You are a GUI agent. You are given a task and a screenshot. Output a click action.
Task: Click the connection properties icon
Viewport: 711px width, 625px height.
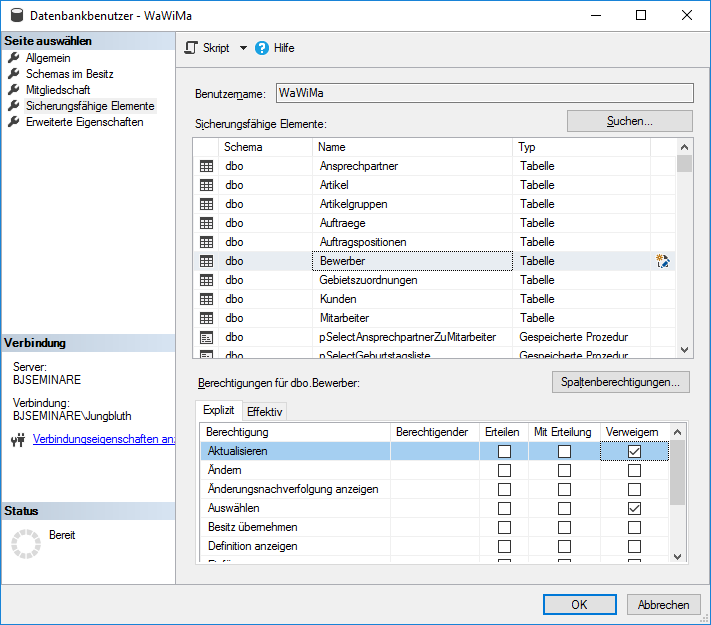point(17,439)
